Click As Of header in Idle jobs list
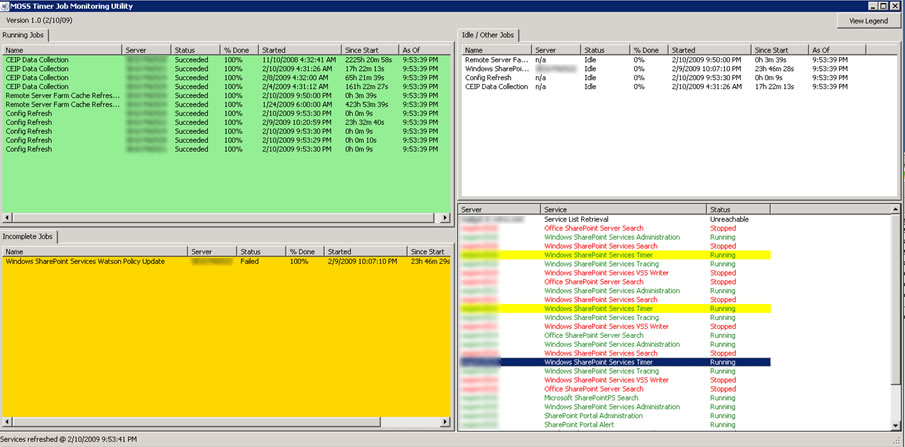This screenshot has height=447, width=905. (x=837, y=50)
